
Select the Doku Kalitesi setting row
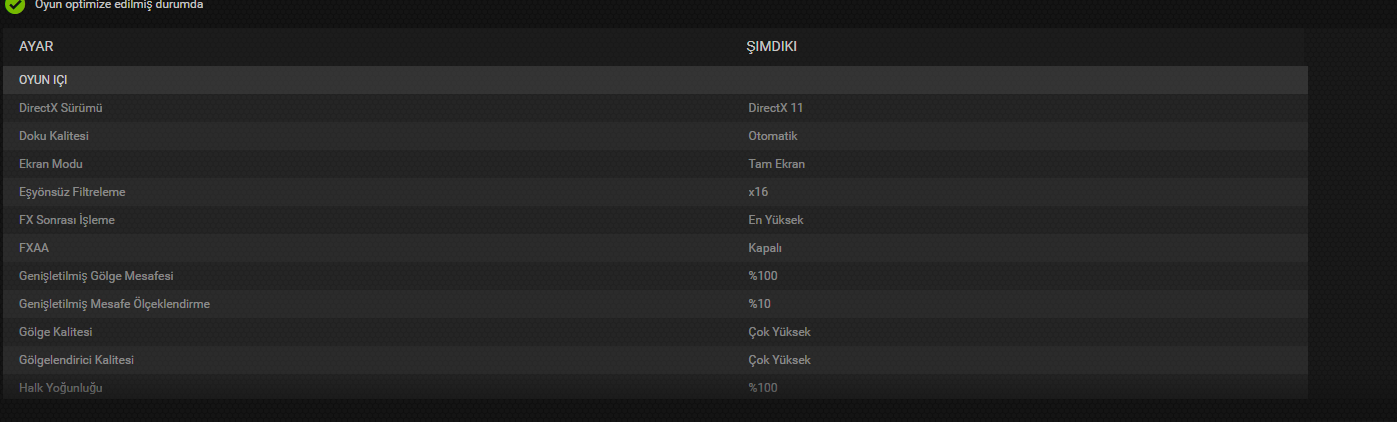tap(655, 136)
